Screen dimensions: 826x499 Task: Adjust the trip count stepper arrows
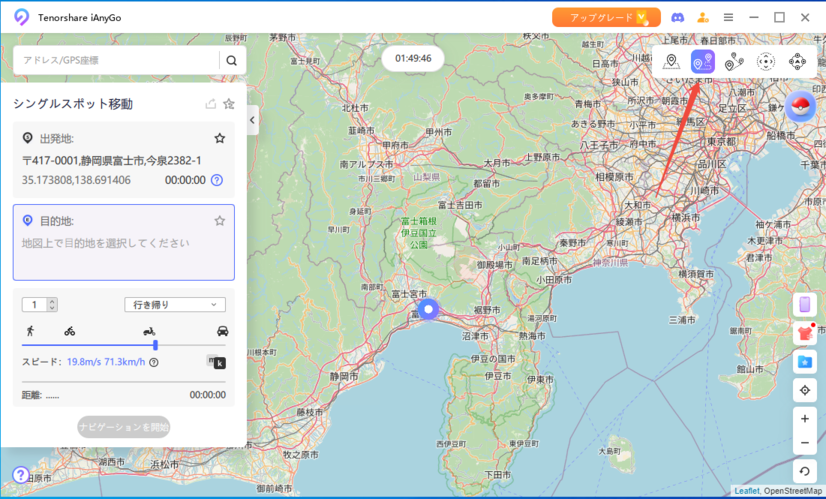tap(52, 304)
